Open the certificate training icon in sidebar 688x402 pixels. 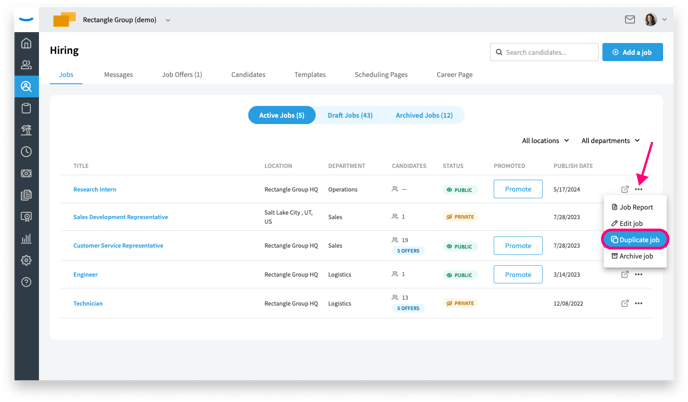click(x=26, y=217)
